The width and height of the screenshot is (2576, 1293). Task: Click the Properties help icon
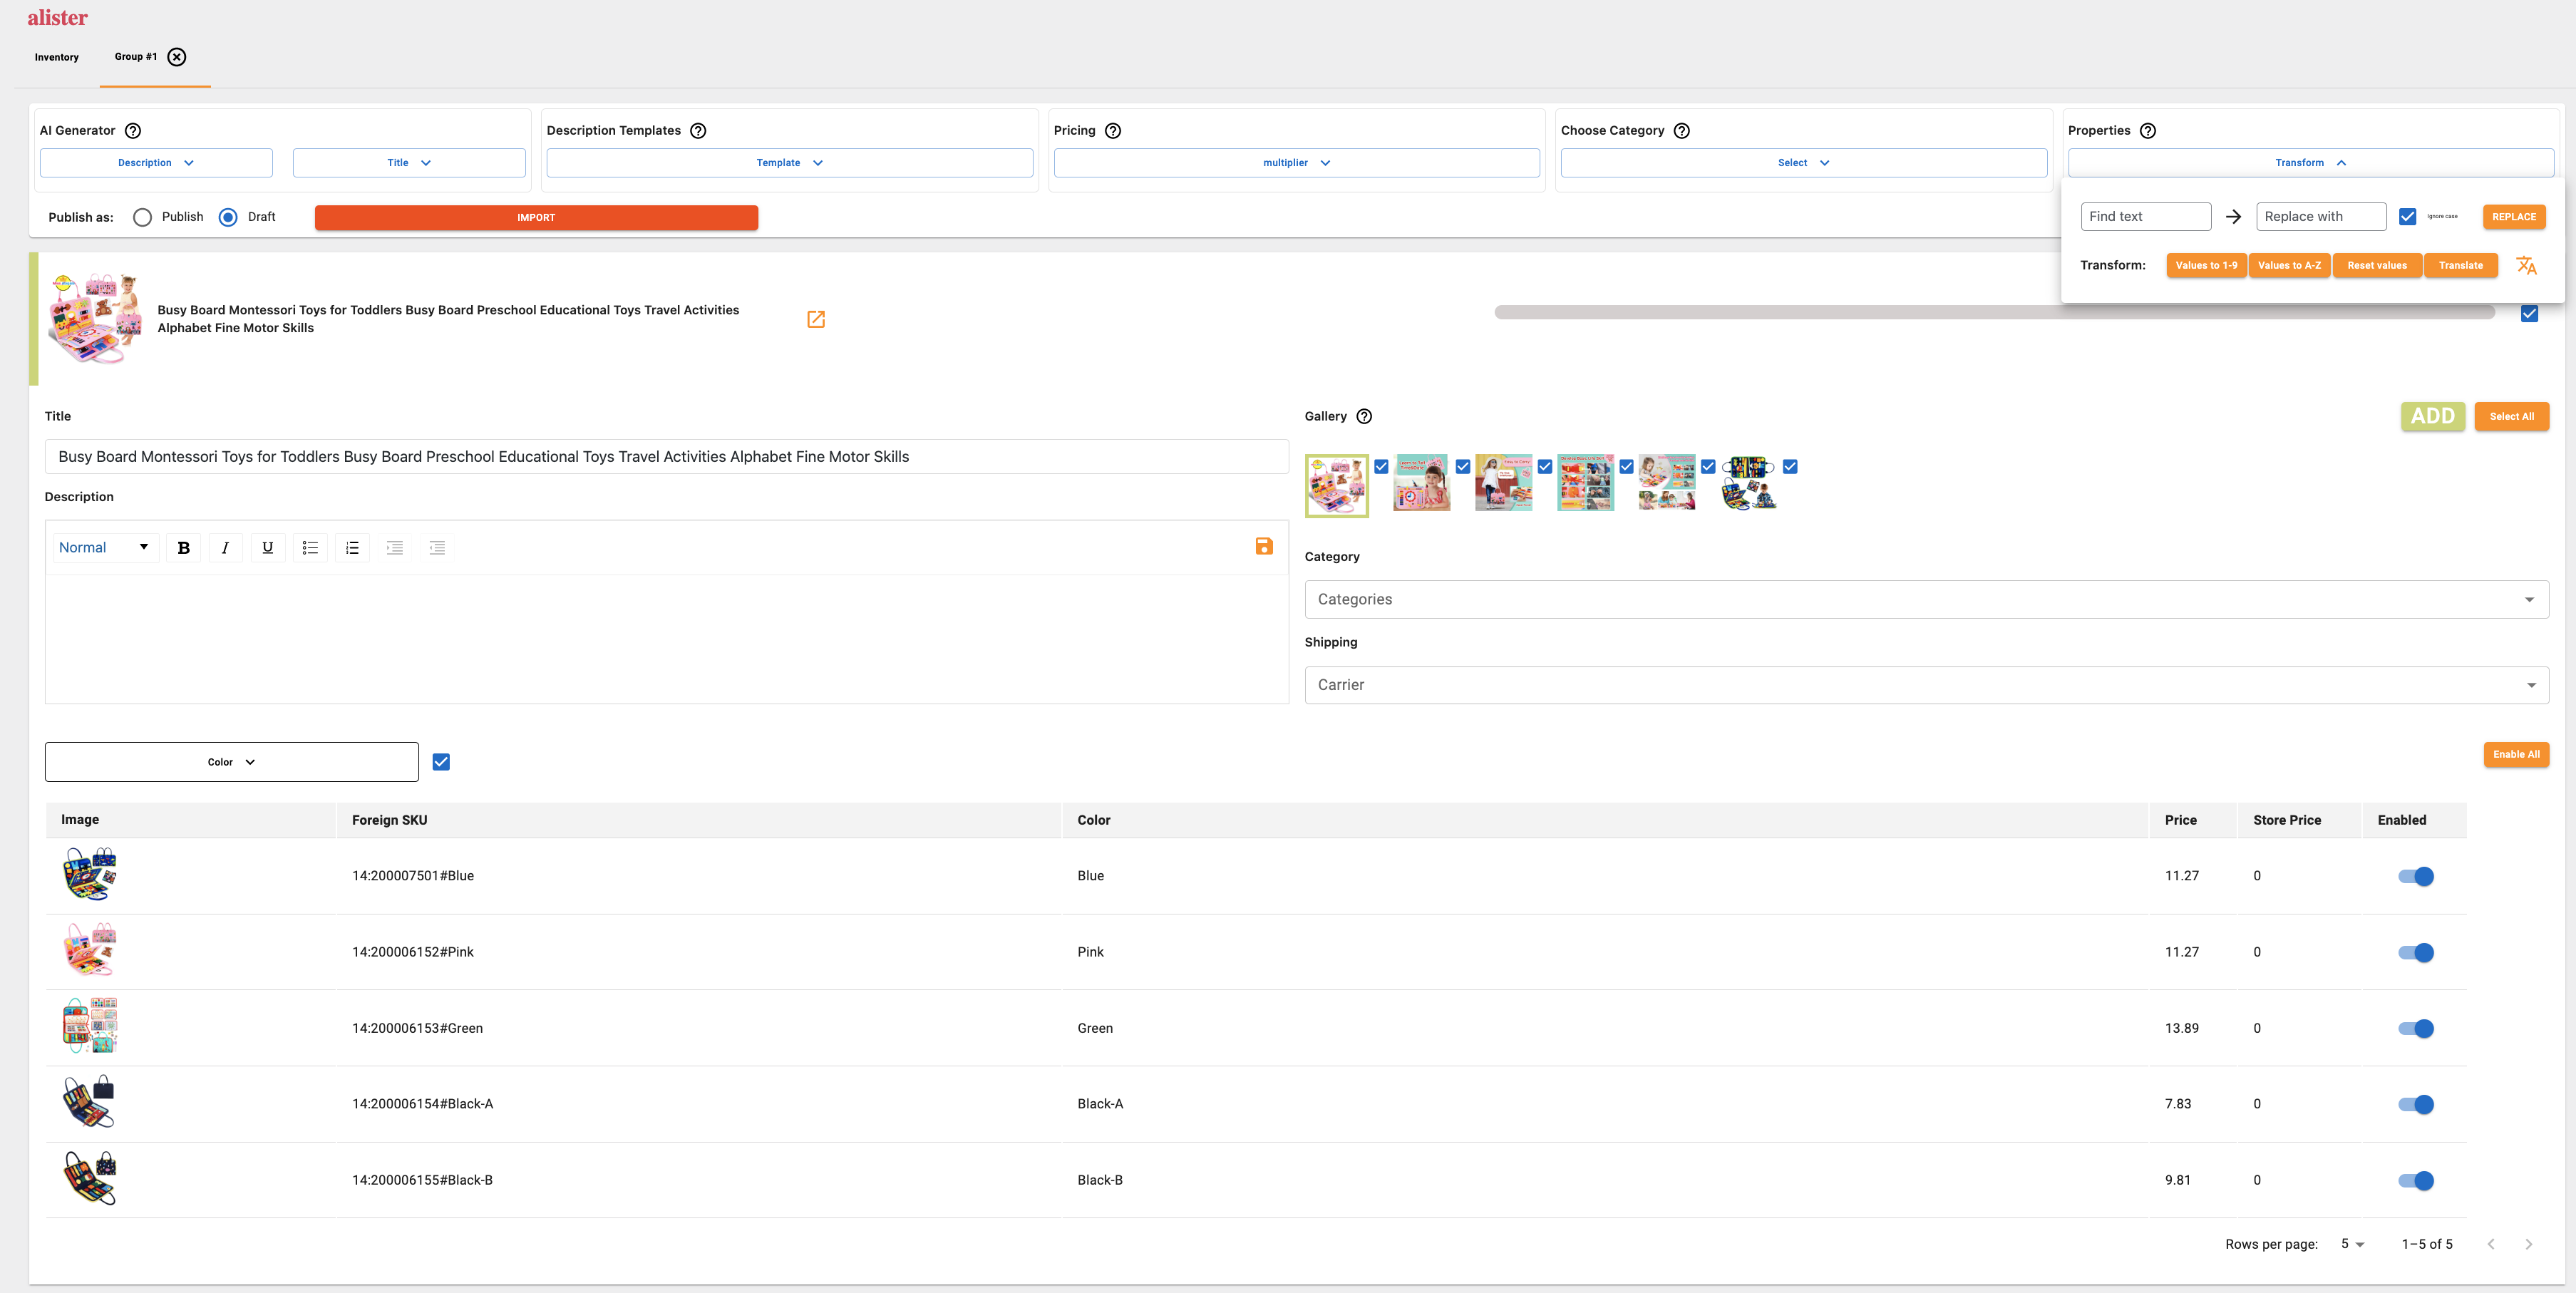tap(2148, 131)
